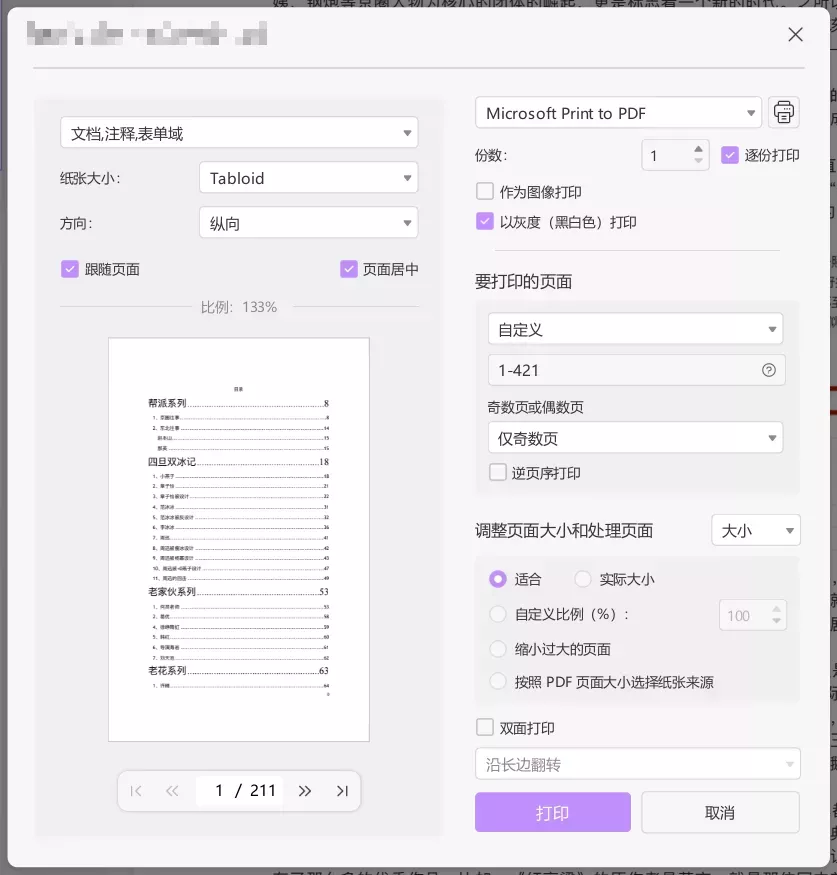Click the page preview thumbnail

point(239,540)
